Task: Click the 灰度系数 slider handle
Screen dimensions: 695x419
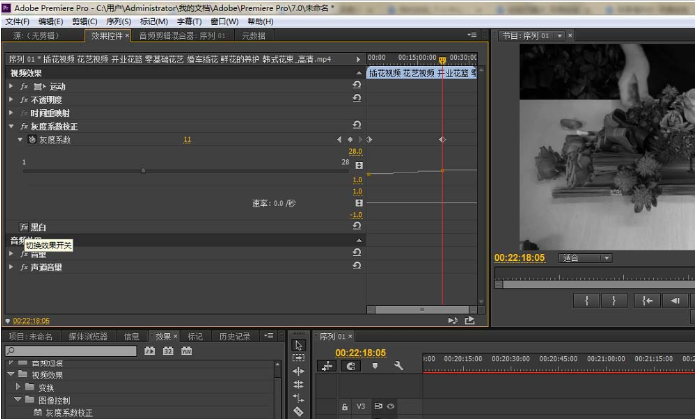Action: pos(143,171)
